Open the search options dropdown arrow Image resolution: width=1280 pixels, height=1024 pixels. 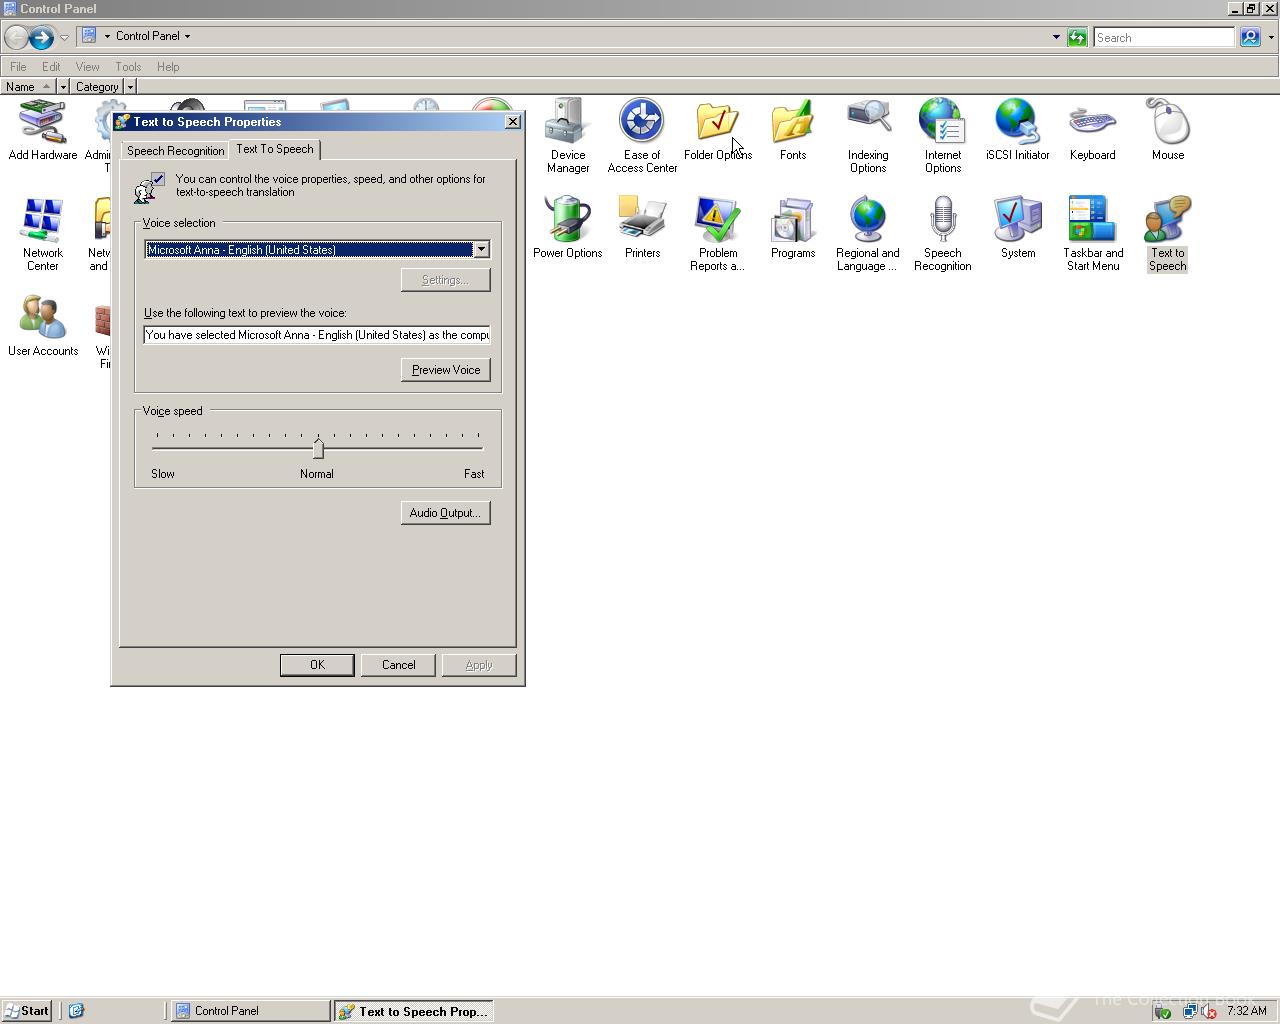click(1271, 38)
